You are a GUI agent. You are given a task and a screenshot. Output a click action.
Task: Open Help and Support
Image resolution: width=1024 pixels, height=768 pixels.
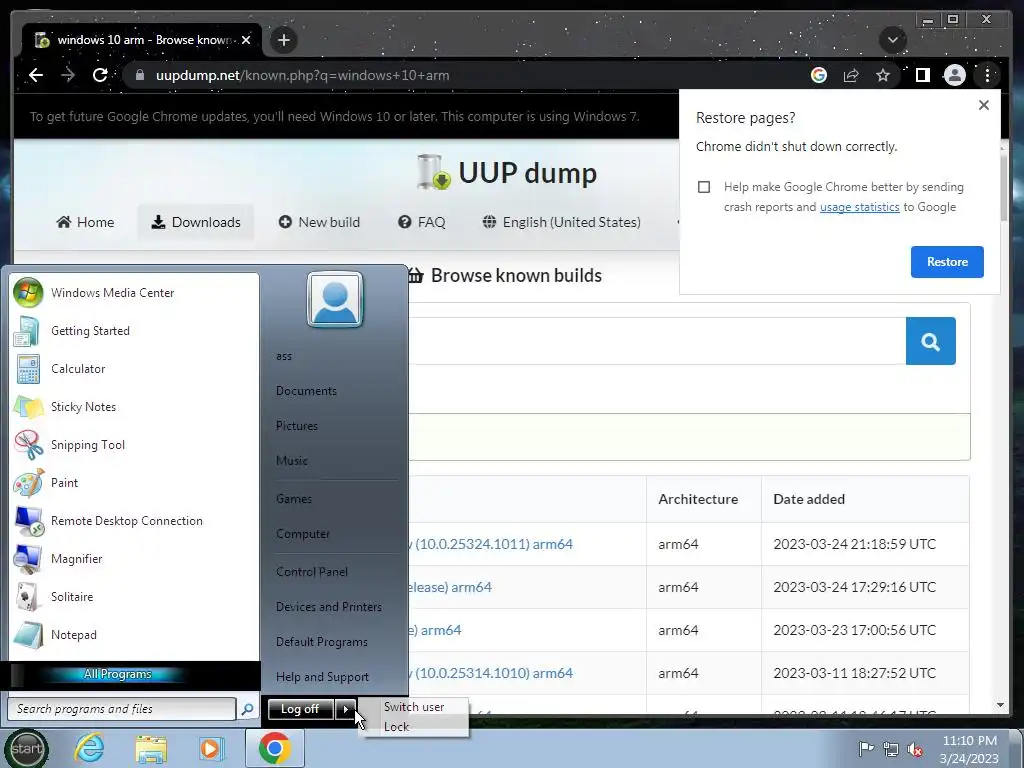pos(322,677)
